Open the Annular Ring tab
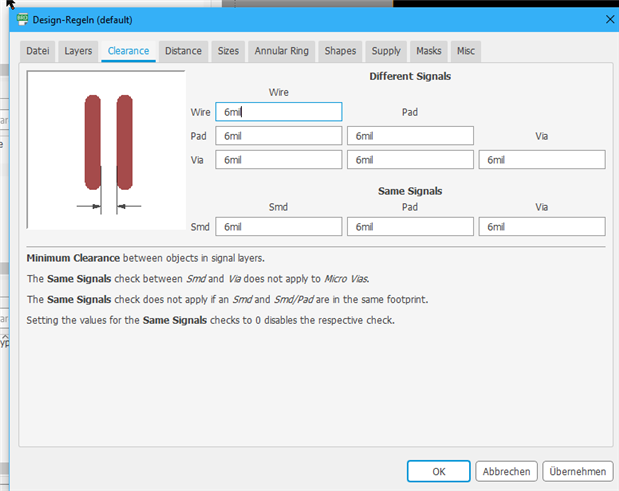The image size is (619, 491). [x=282, y=51]
